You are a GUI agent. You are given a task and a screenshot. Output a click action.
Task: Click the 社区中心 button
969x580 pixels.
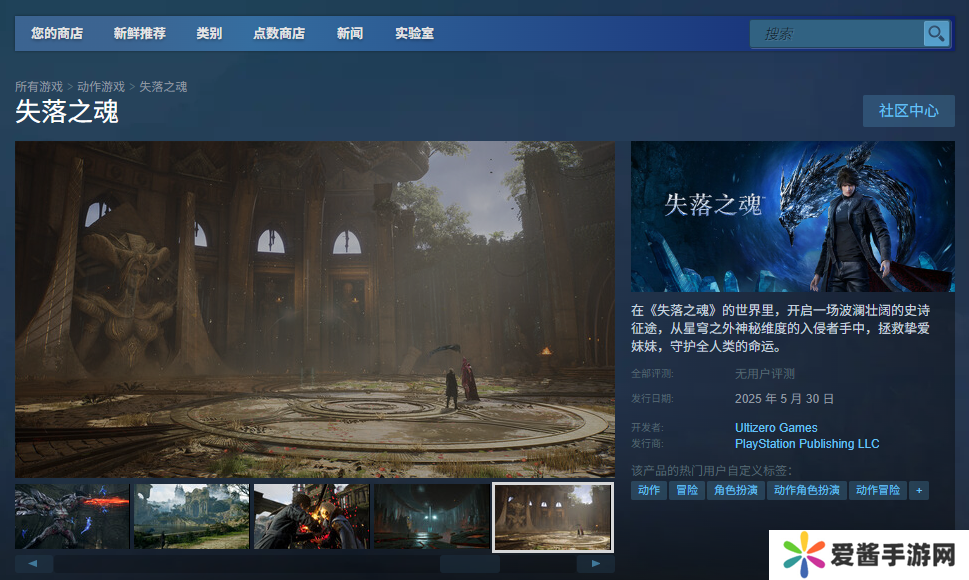908,111
